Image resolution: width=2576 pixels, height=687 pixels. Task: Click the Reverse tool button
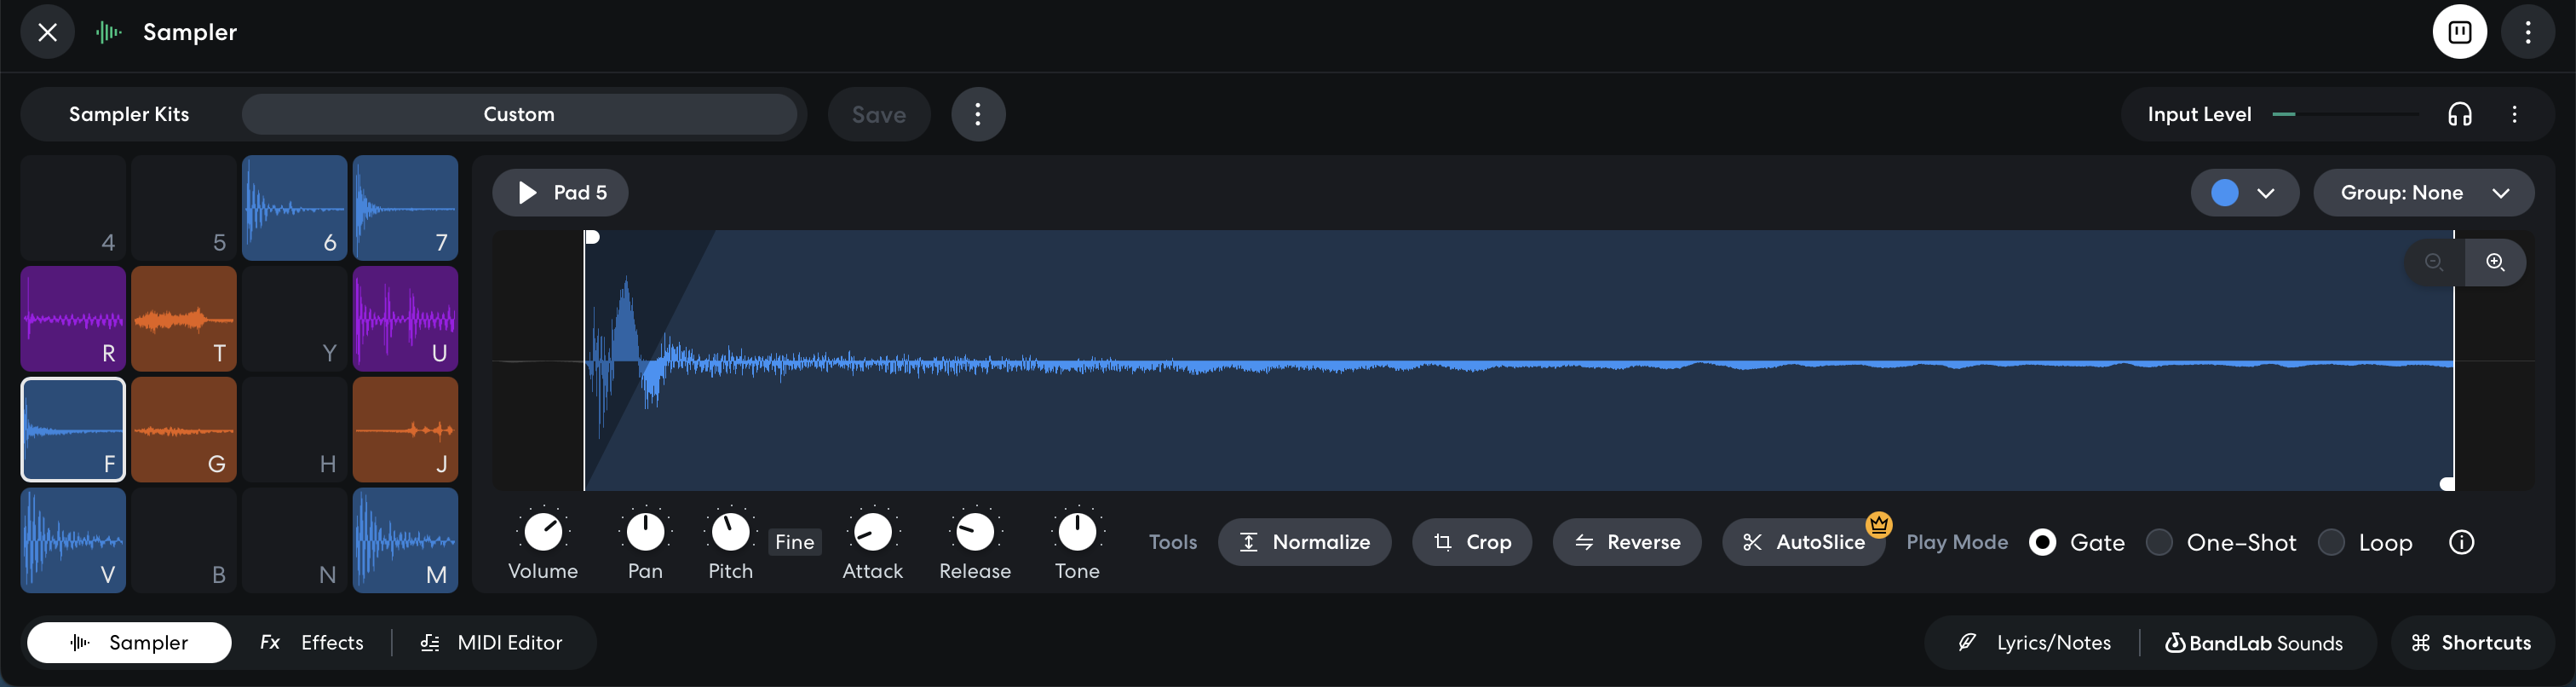[1626, 542]
